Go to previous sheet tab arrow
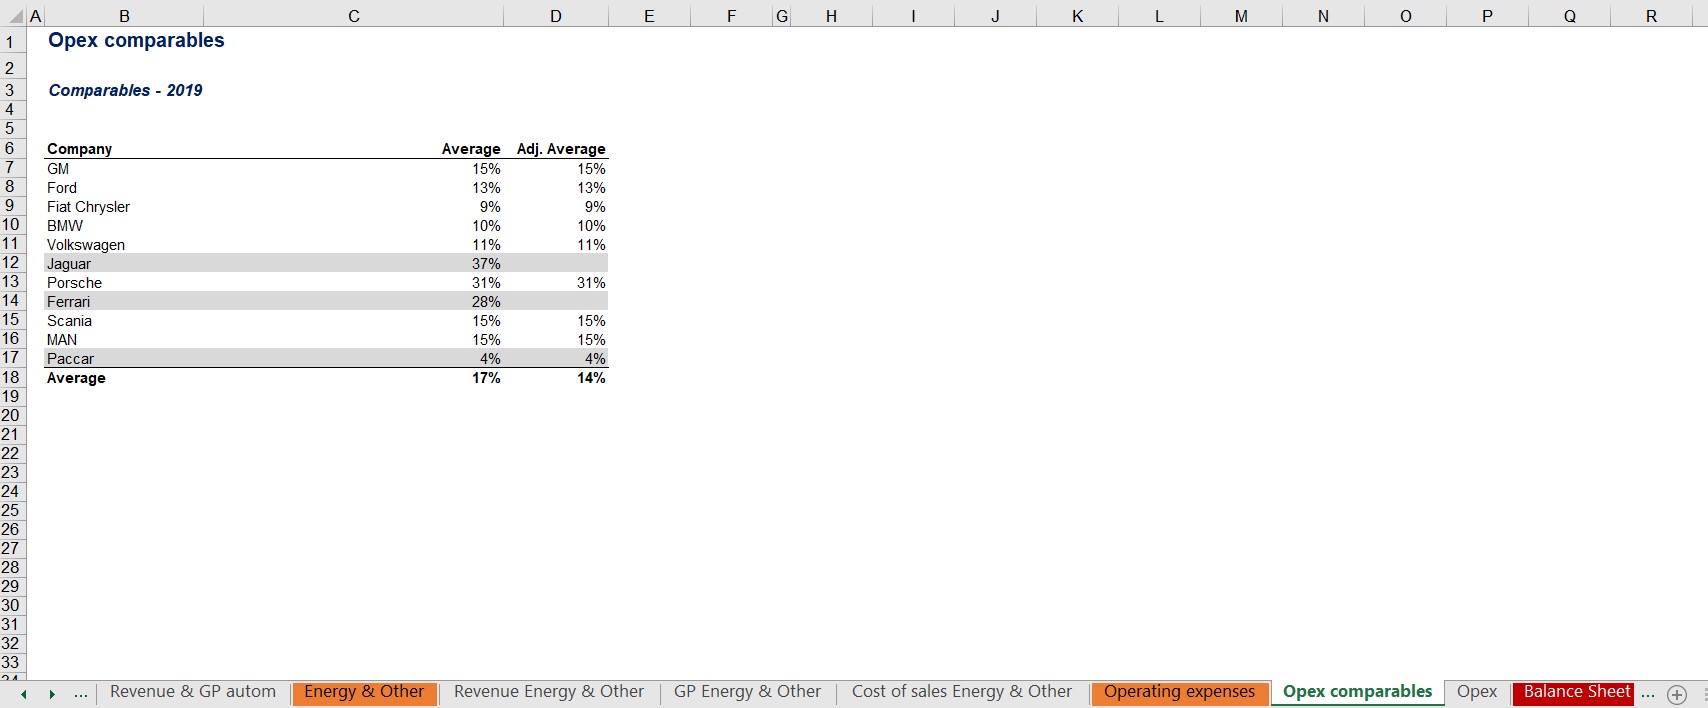 24,694
